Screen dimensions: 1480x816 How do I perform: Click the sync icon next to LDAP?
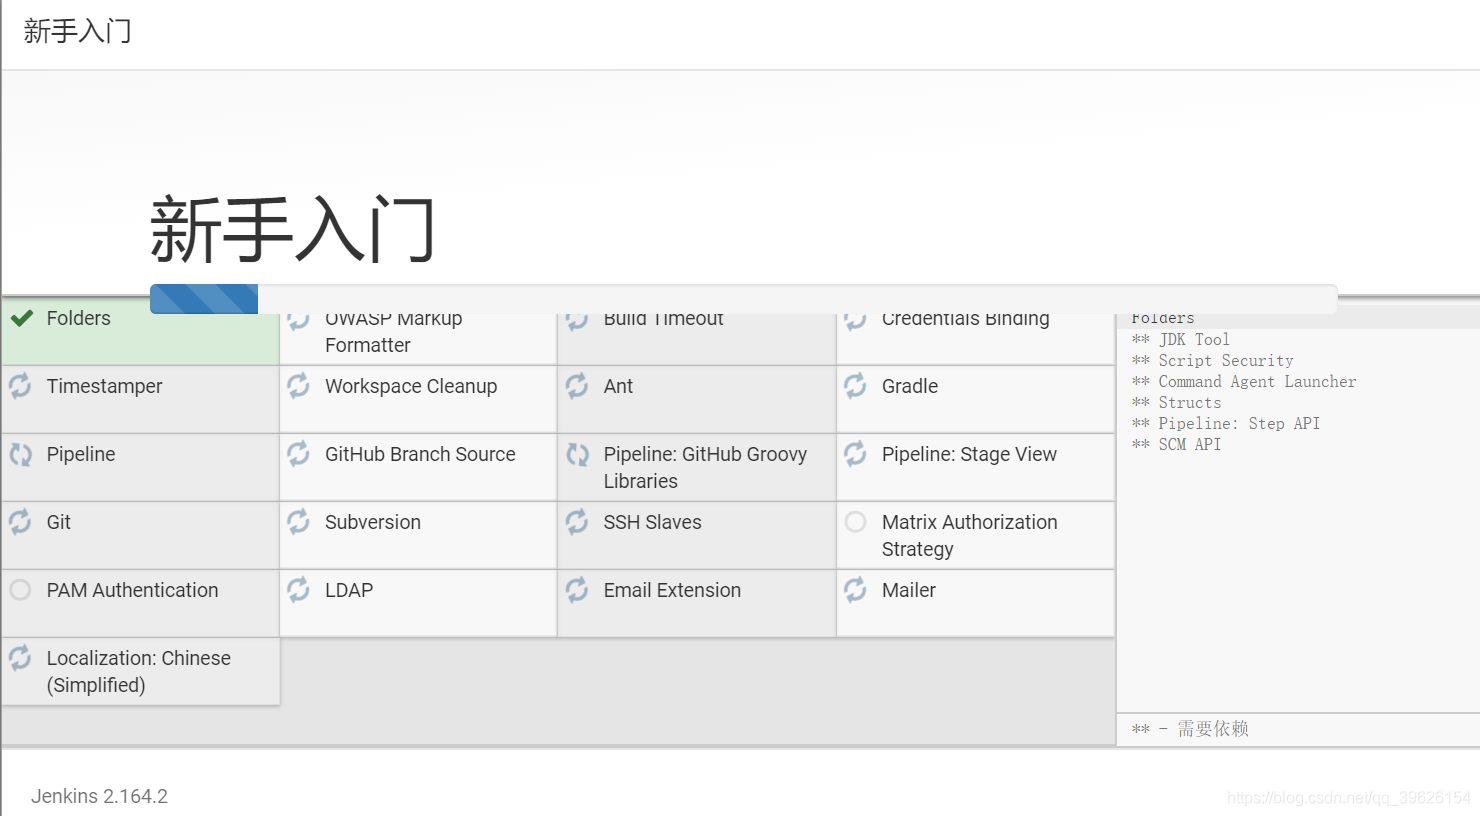298,590
